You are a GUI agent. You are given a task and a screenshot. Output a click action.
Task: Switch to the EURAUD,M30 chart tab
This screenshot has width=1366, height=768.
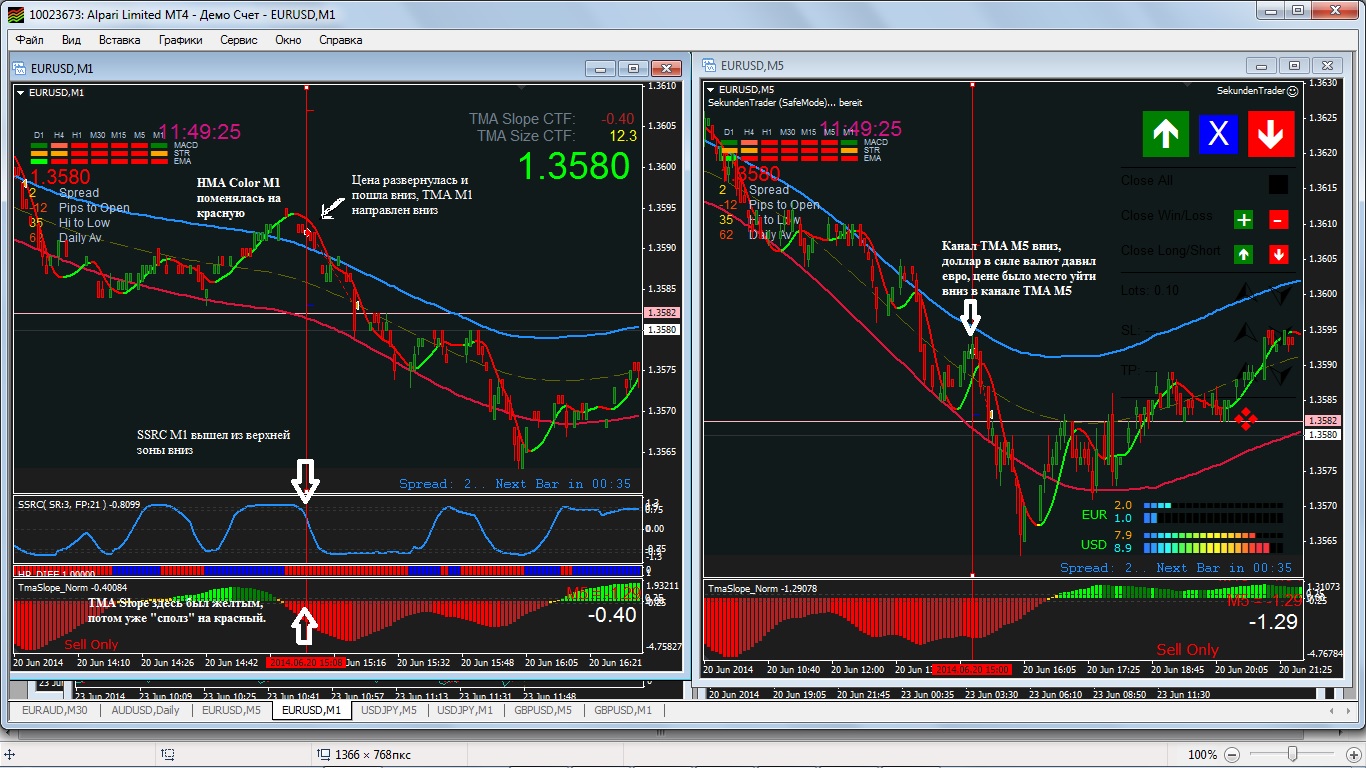(53, 710)
